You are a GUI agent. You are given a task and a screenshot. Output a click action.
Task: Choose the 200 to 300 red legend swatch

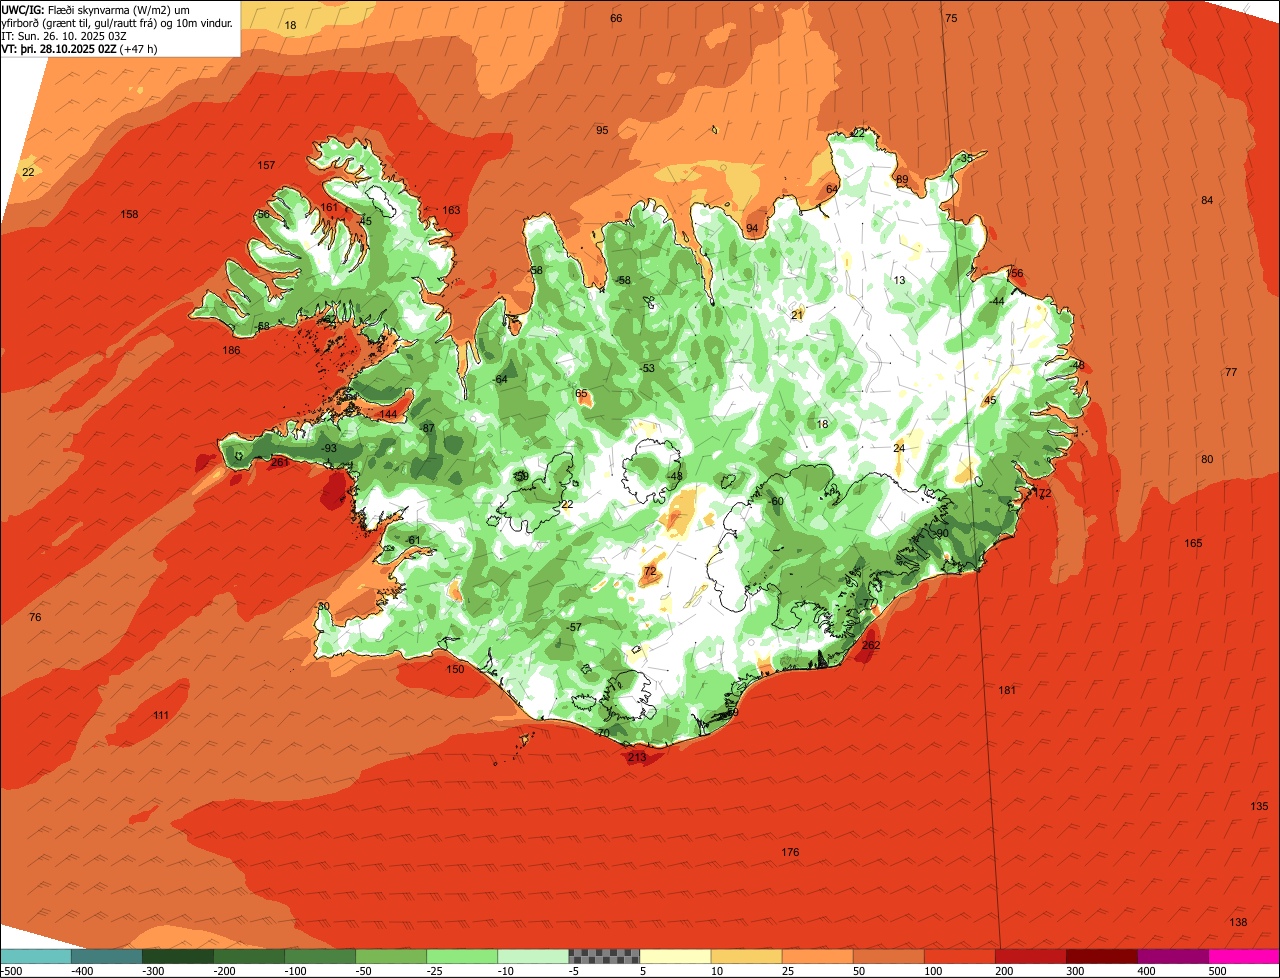(1030, 956)
